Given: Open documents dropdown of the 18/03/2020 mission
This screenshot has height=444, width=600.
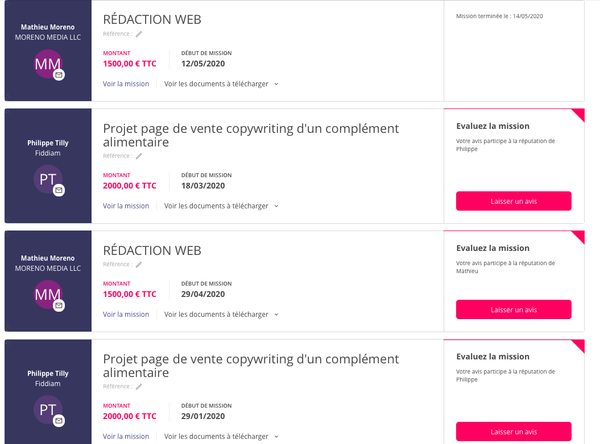Looking at the screenshot, I should 221,206.
